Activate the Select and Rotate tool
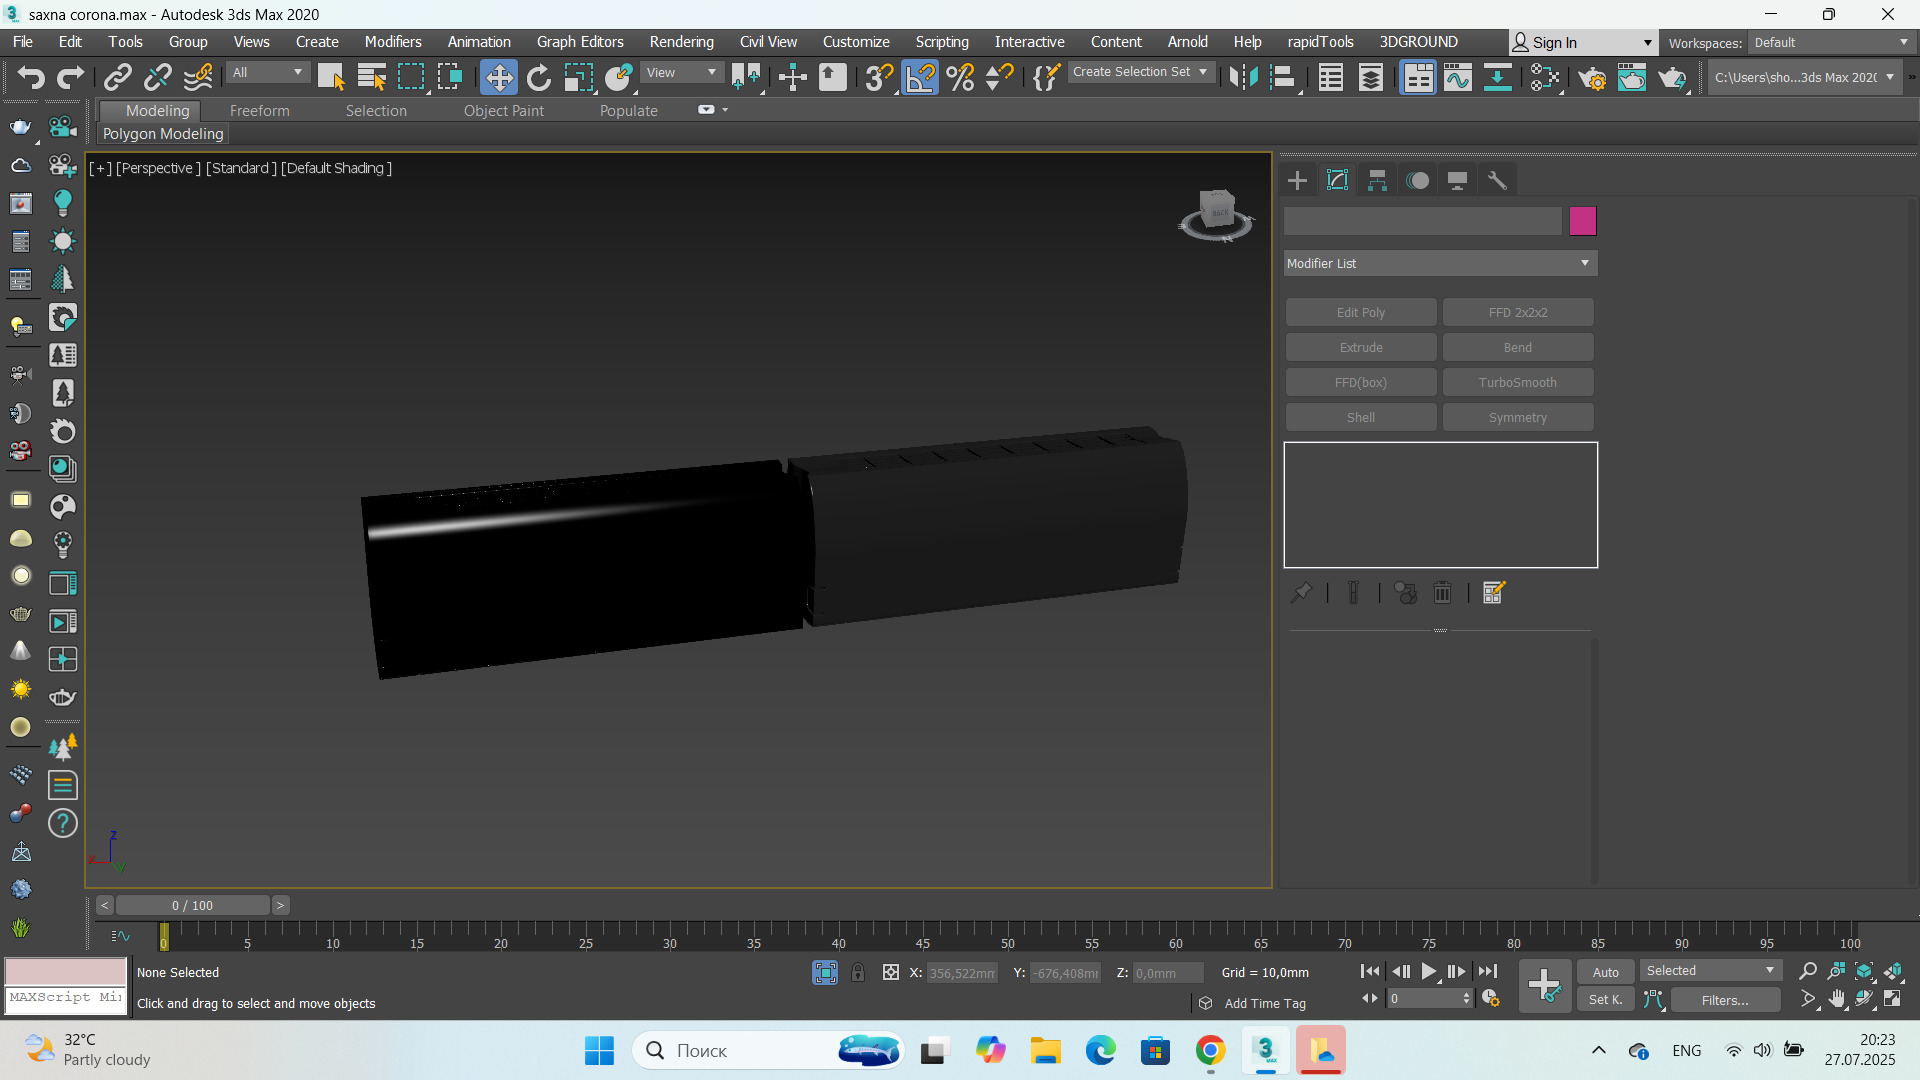This screenshot has height=1080, width=1920. [539, 77]
